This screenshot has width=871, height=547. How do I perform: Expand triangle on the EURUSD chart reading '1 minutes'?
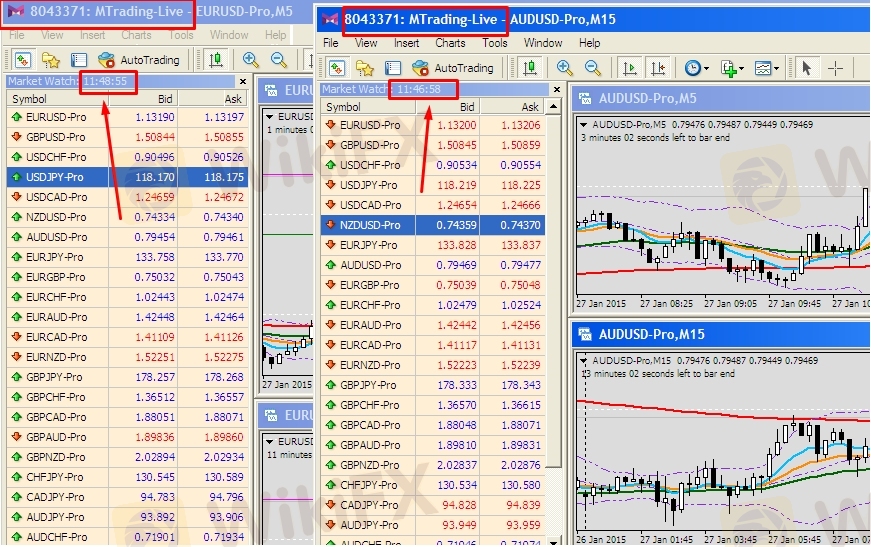pos(269,117)
